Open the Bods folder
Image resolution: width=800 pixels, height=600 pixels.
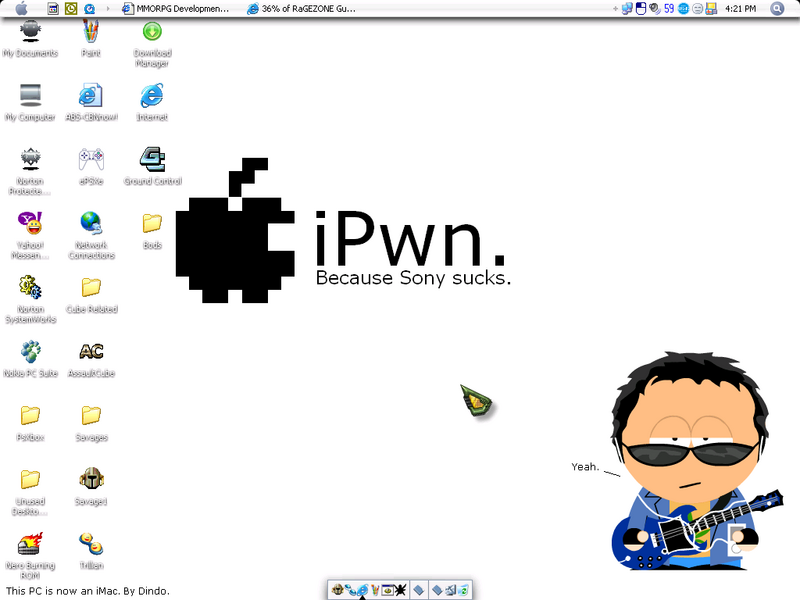pyautogui.click(x=152, y=231)
